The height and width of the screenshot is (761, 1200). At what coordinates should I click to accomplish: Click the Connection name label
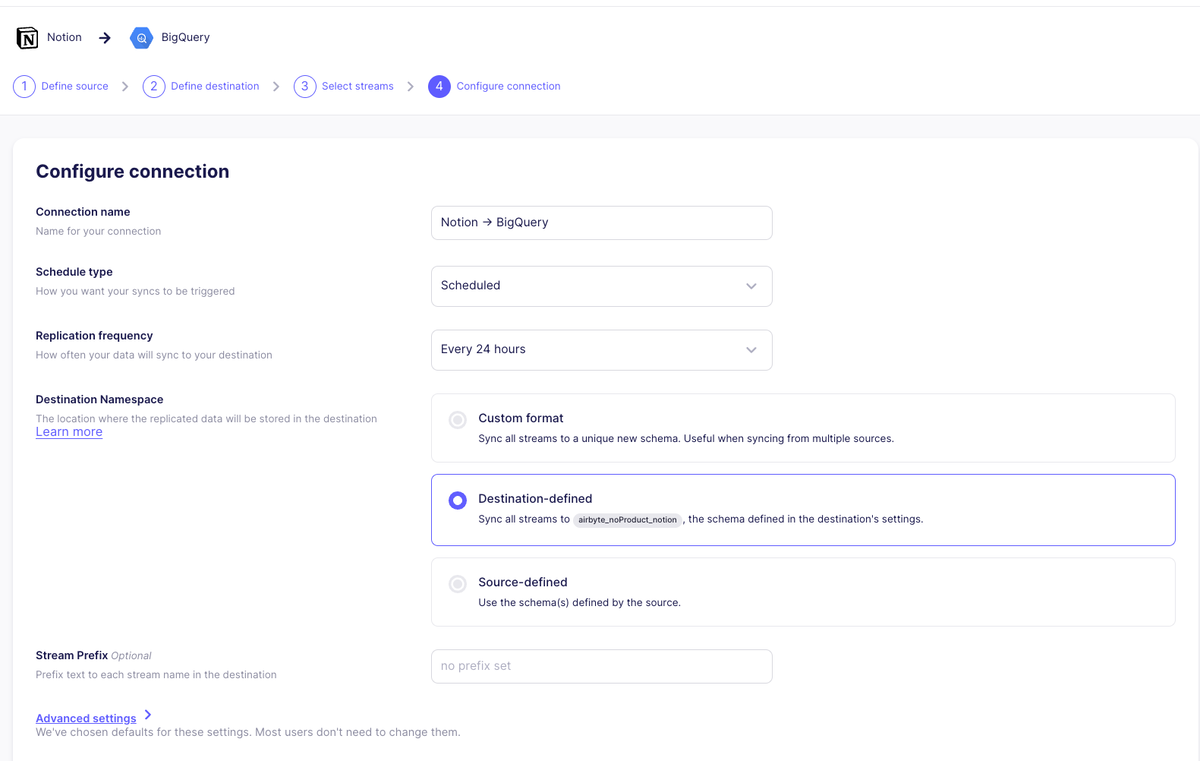83,212
